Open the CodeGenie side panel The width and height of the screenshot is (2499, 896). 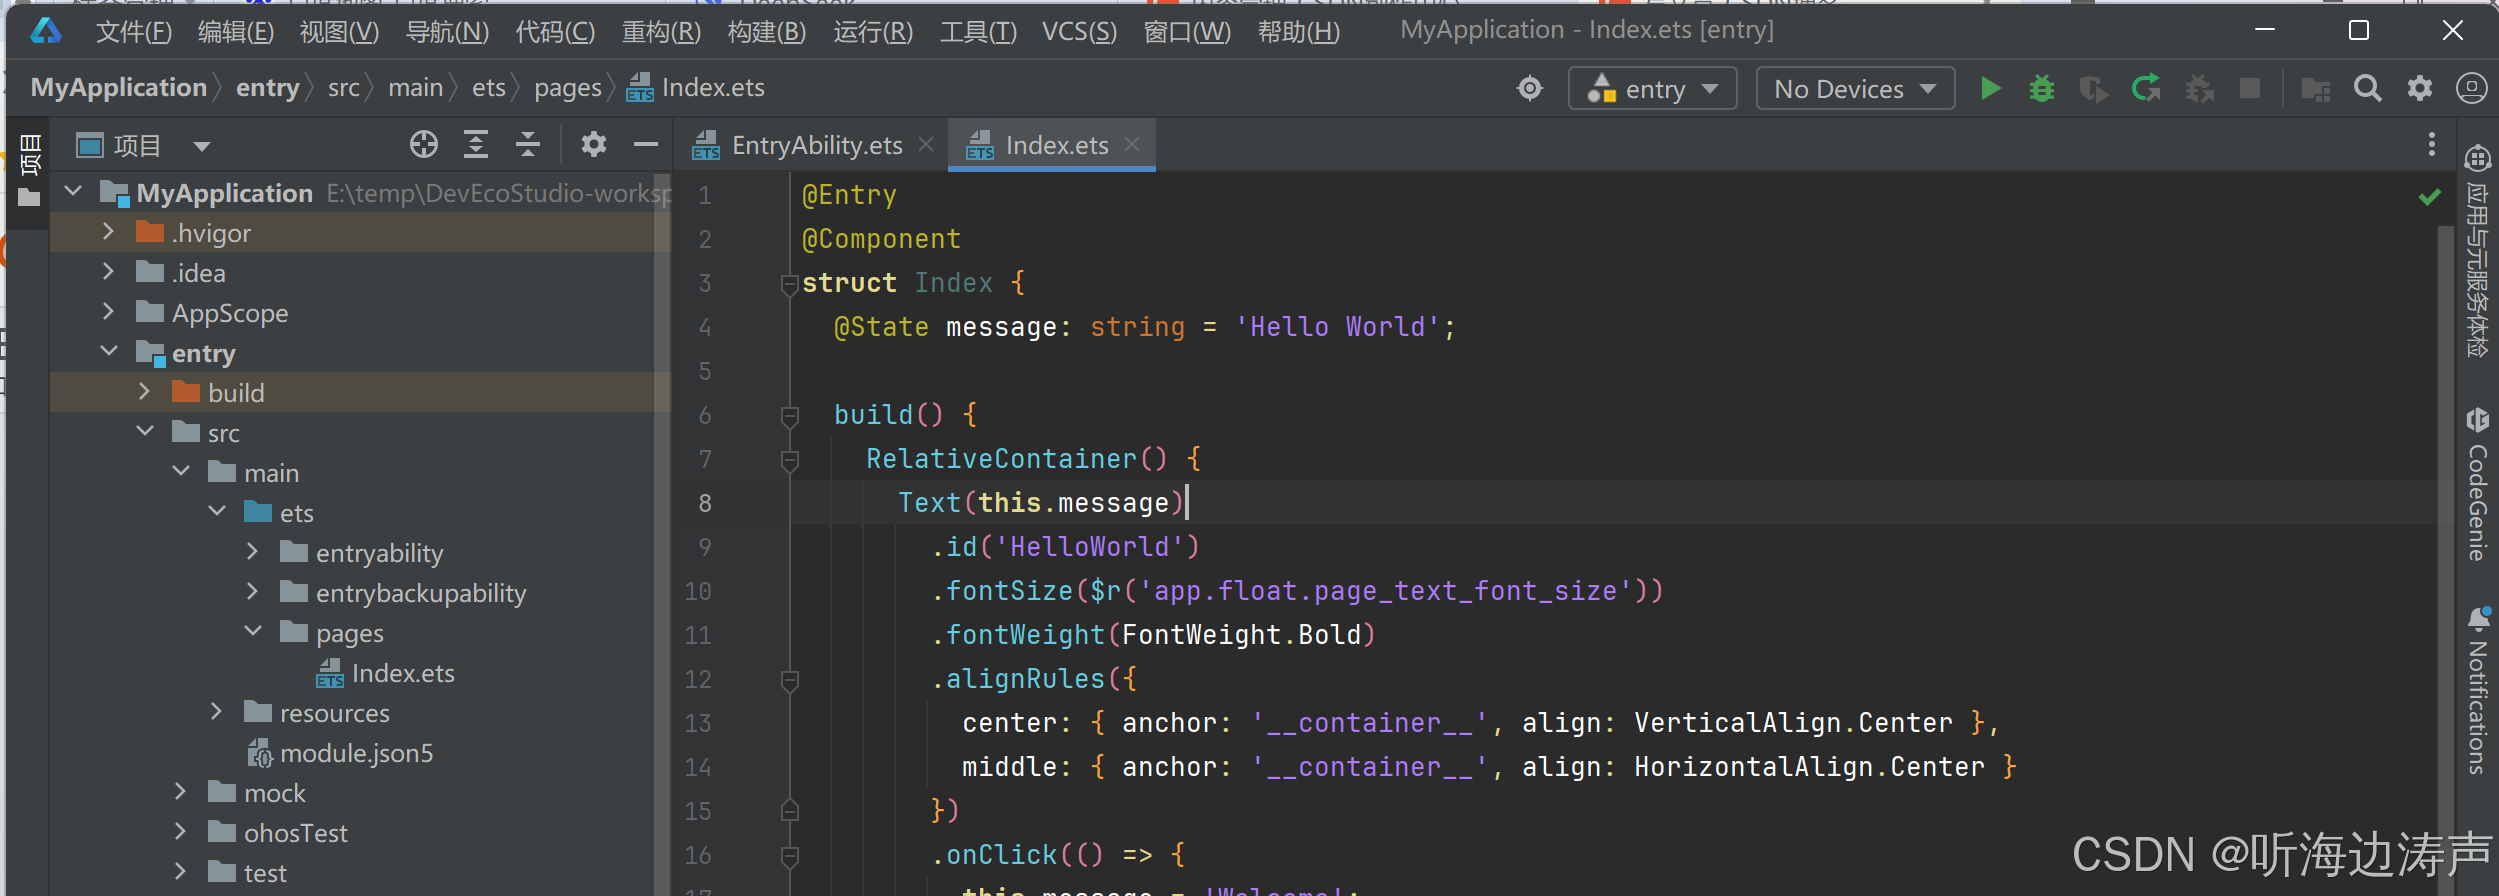pos(2476,485)
